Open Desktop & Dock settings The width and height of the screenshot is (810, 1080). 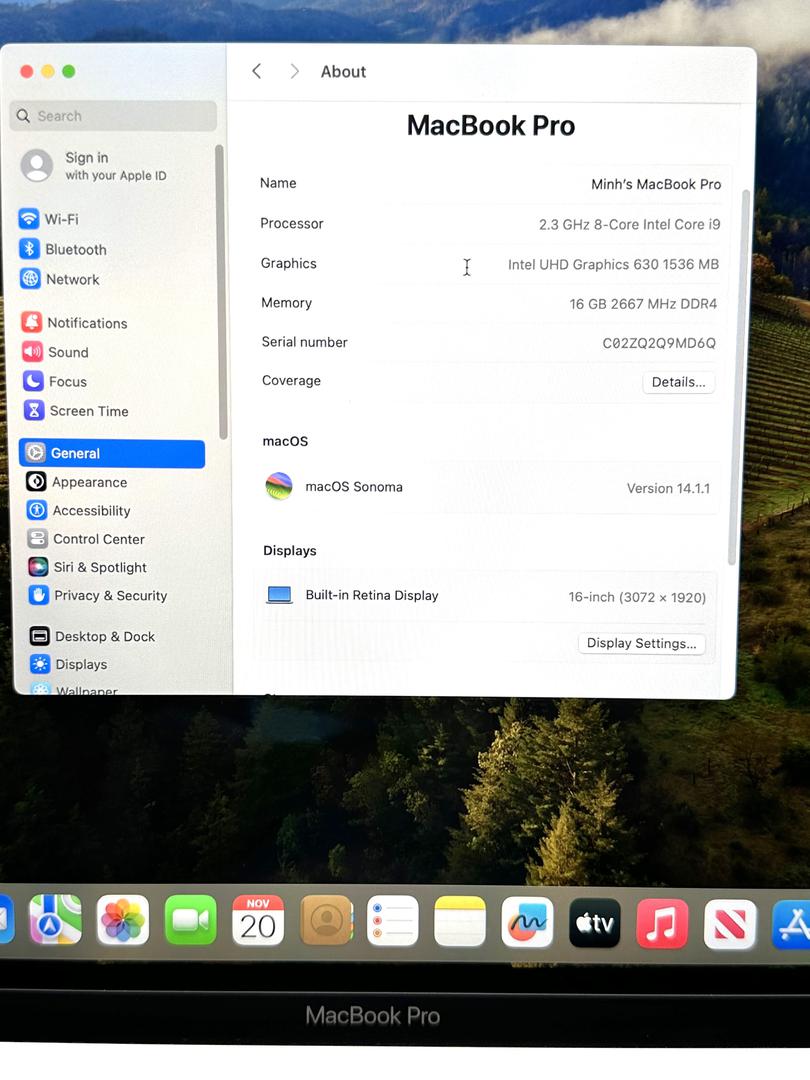coord(92,636)
